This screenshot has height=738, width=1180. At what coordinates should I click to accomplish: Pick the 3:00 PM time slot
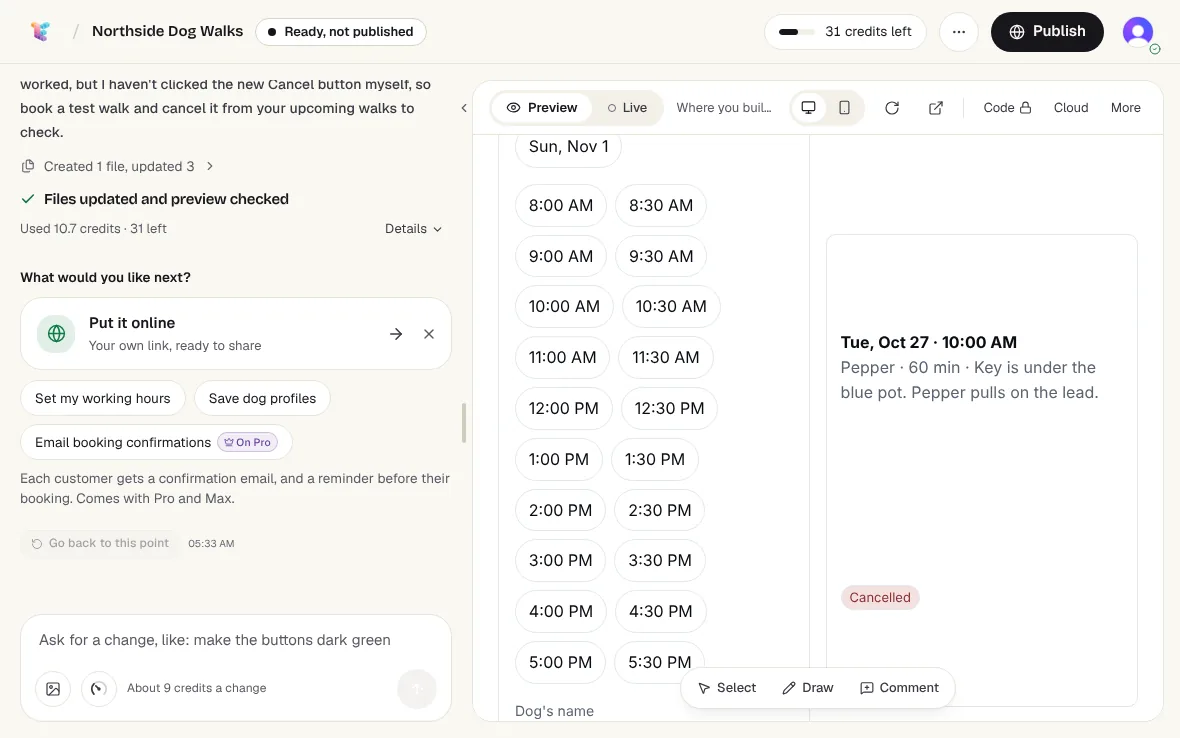tap(560, 561)
